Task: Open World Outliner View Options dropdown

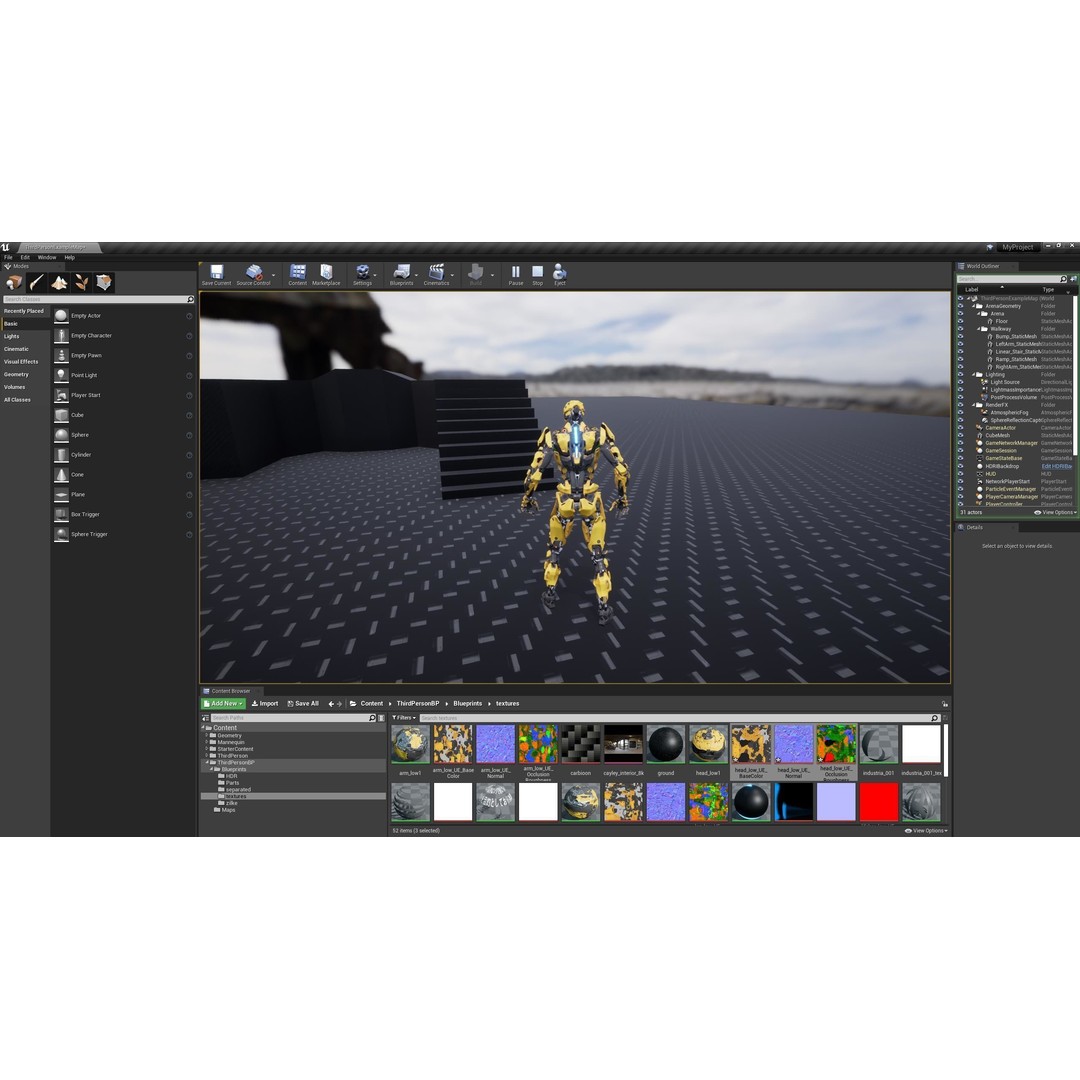Action: 1055,512
